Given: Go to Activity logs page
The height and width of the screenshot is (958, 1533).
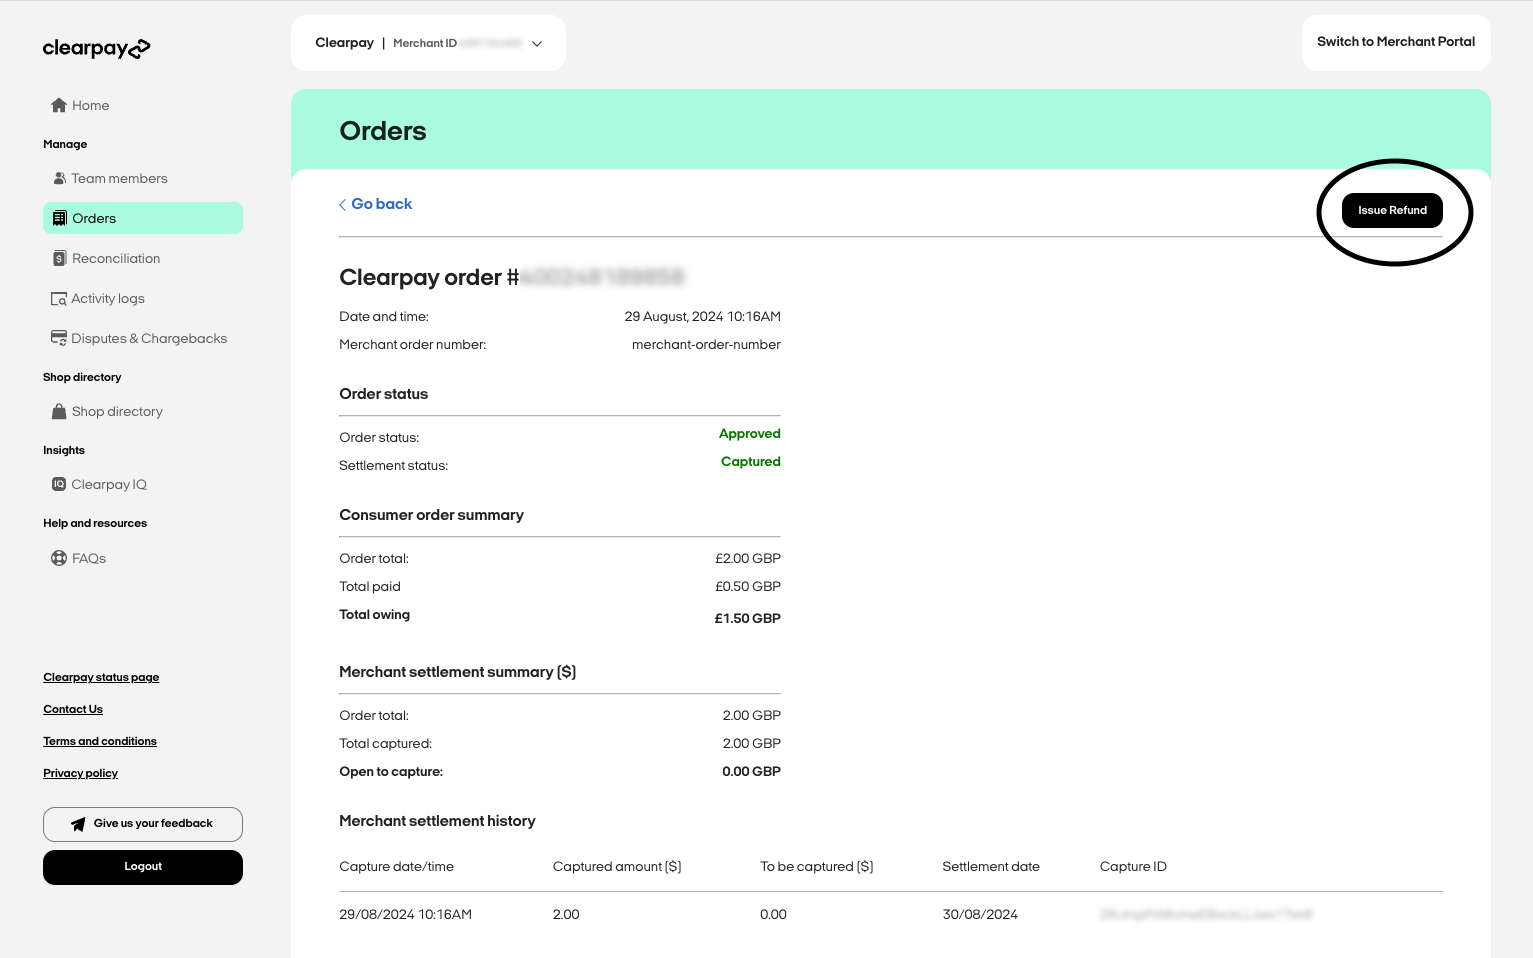Looking at the screenshot, I should tap(108, 298).
